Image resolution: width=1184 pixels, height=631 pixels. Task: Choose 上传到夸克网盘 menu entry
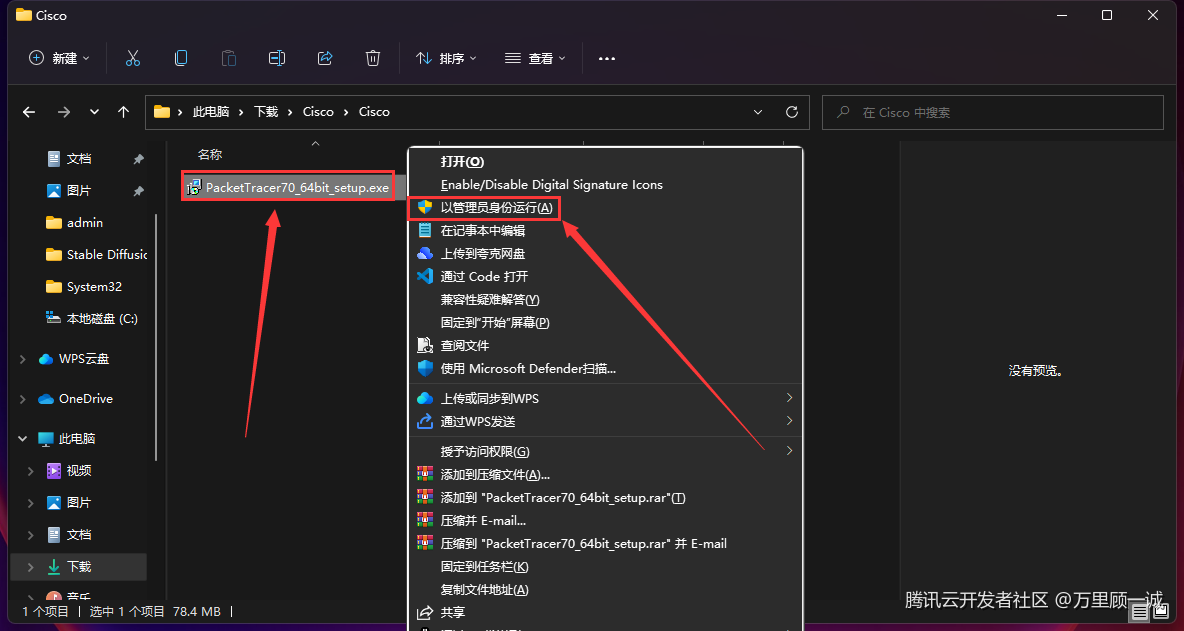[x=483, y=254]
